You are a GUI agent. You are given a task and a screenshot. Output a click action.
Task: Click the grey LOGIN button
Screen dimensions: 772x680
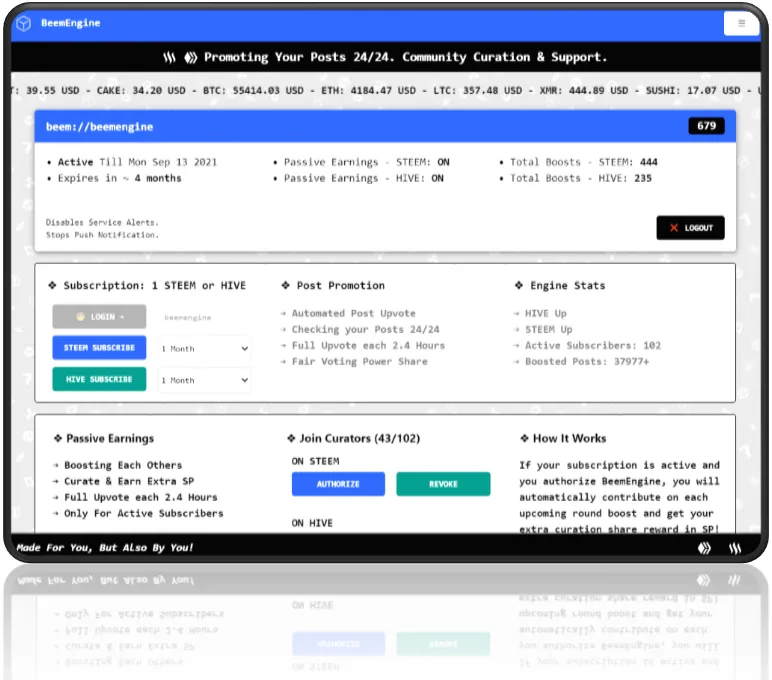(99, 317)
